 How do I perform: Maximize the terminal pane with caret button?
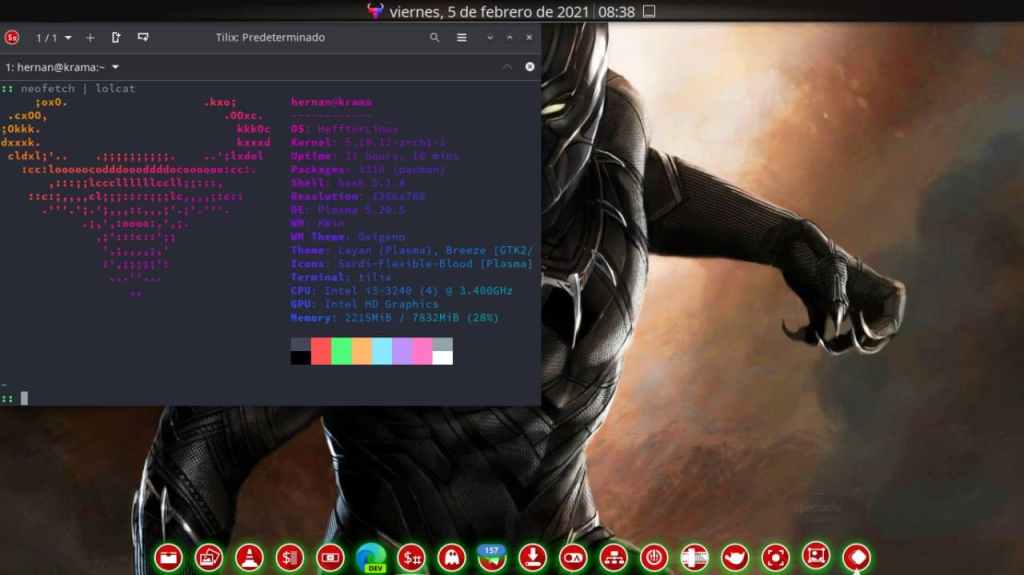[x=506, y=67]
